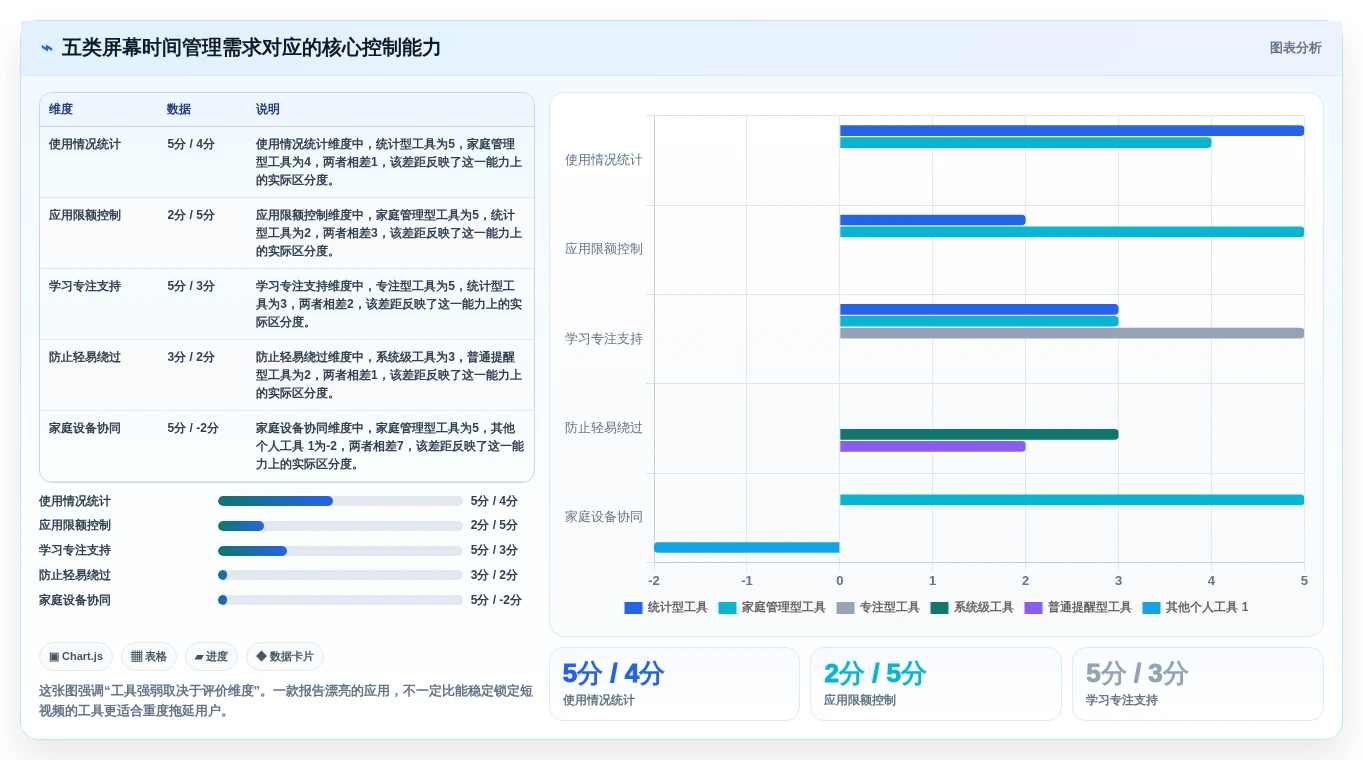
Task: Select the 进度 tag chip
Action: coord(211,657)
